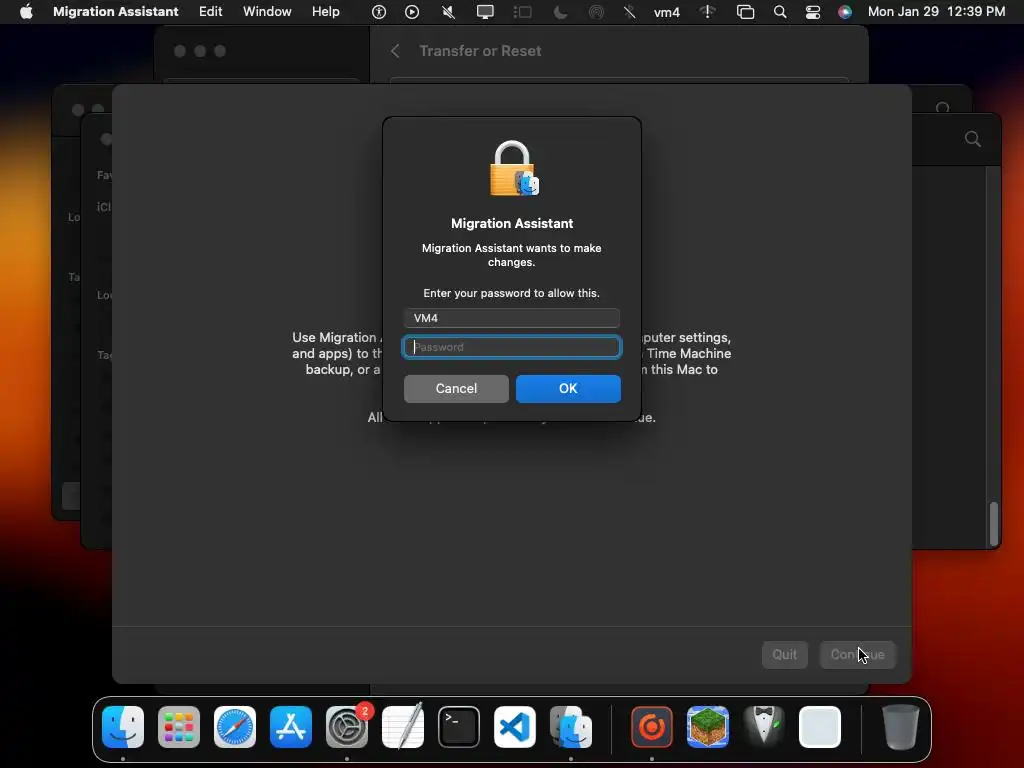Click Migration Assistant icon in the Dock
Image resolution: width=1024 pixels, height=768 pixels.
coord(571,727)
